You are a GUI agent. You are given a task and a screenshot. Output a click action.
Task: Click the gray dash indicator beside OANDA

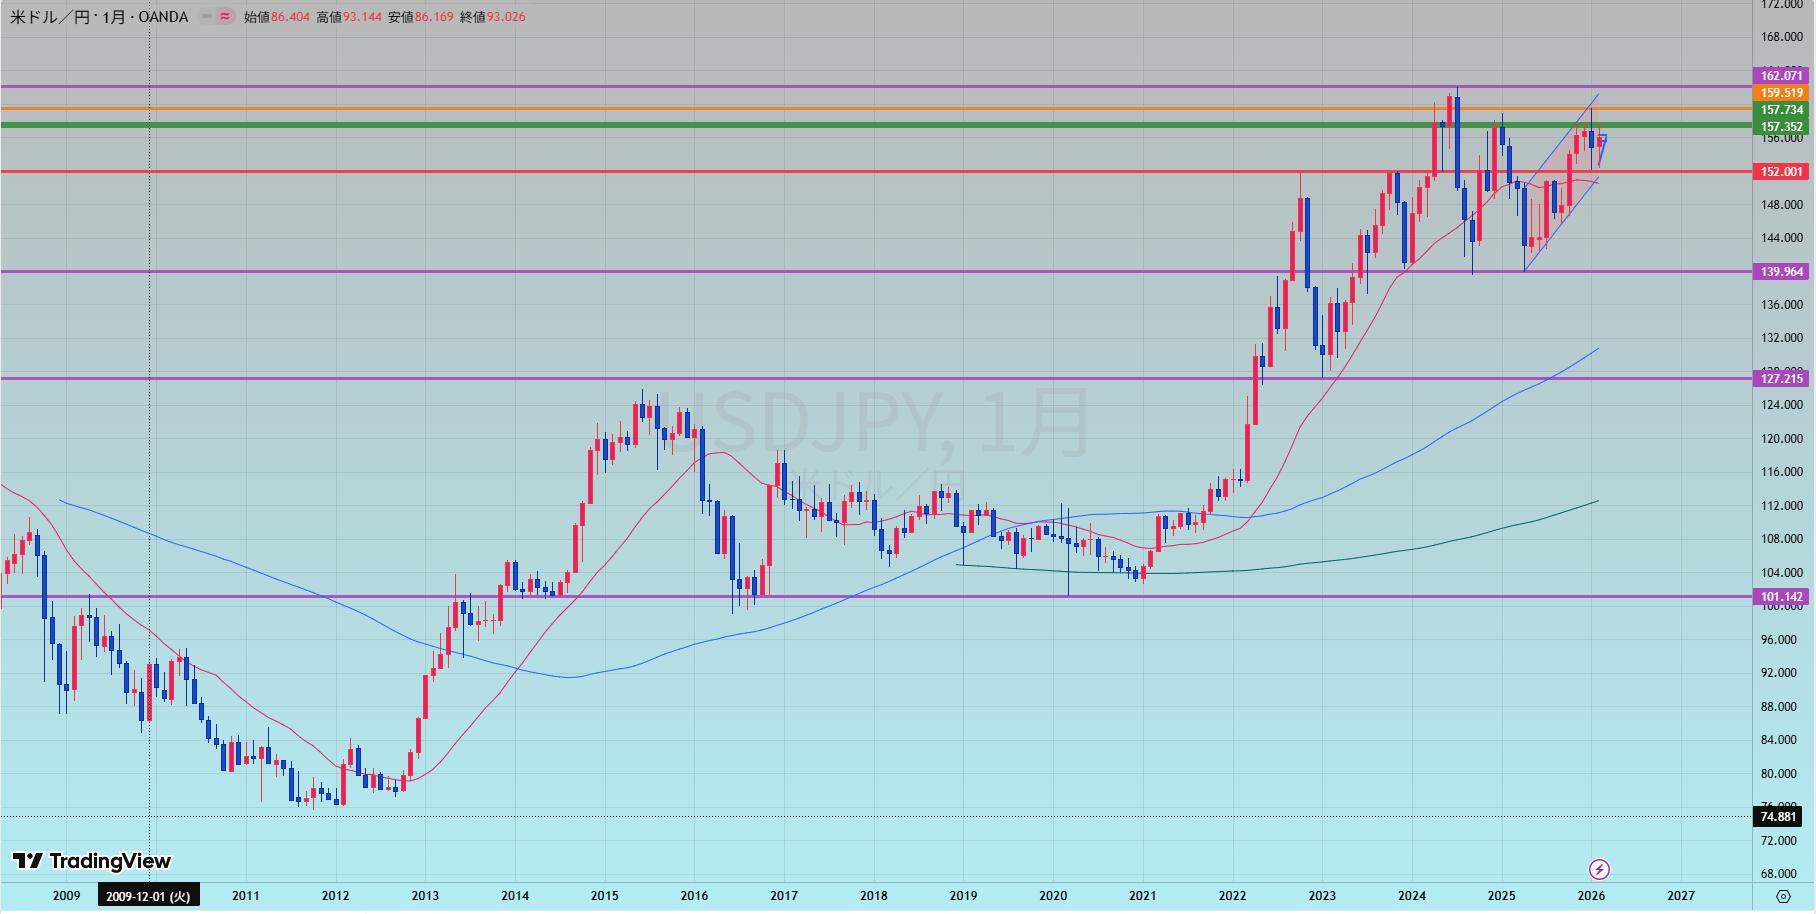pos(207,17)
